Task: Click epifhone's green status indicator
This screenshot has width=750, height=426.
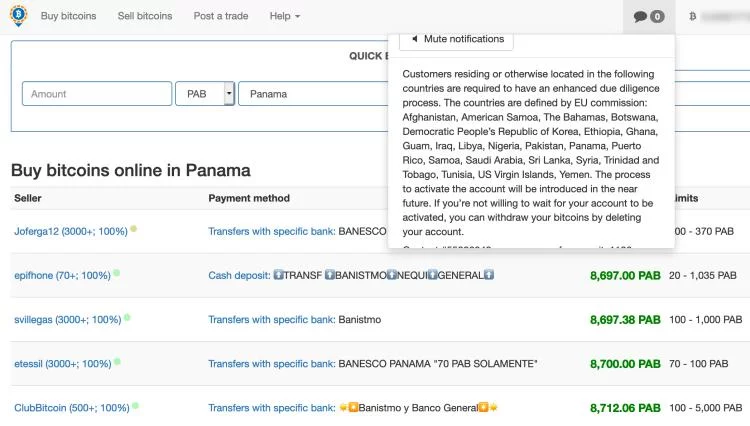Action: tap(116, 273)
